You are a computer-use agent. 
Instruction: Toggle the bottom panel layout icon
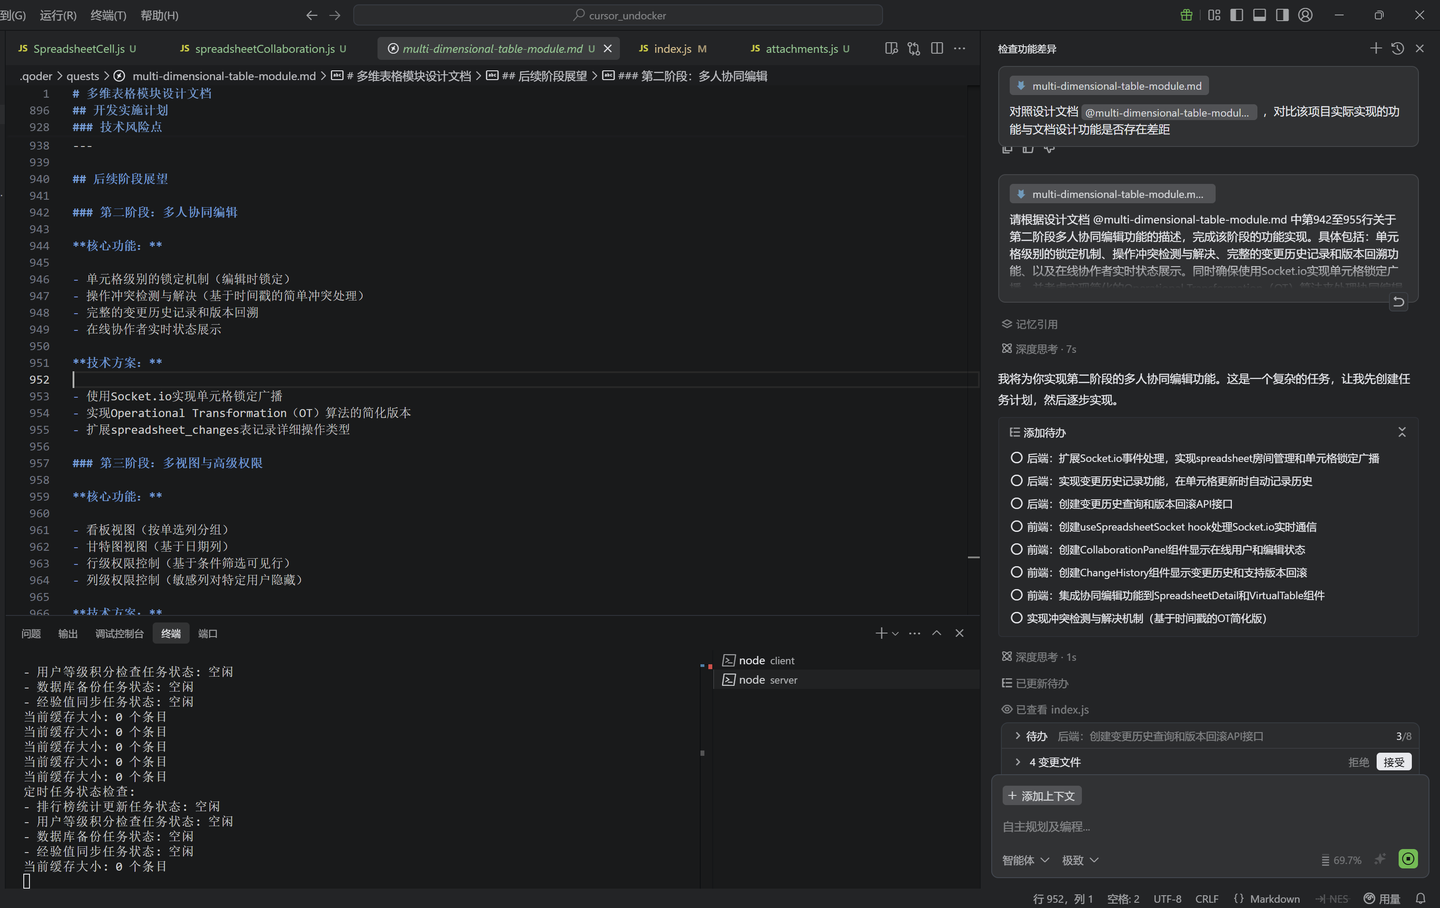pos(1259,15)
